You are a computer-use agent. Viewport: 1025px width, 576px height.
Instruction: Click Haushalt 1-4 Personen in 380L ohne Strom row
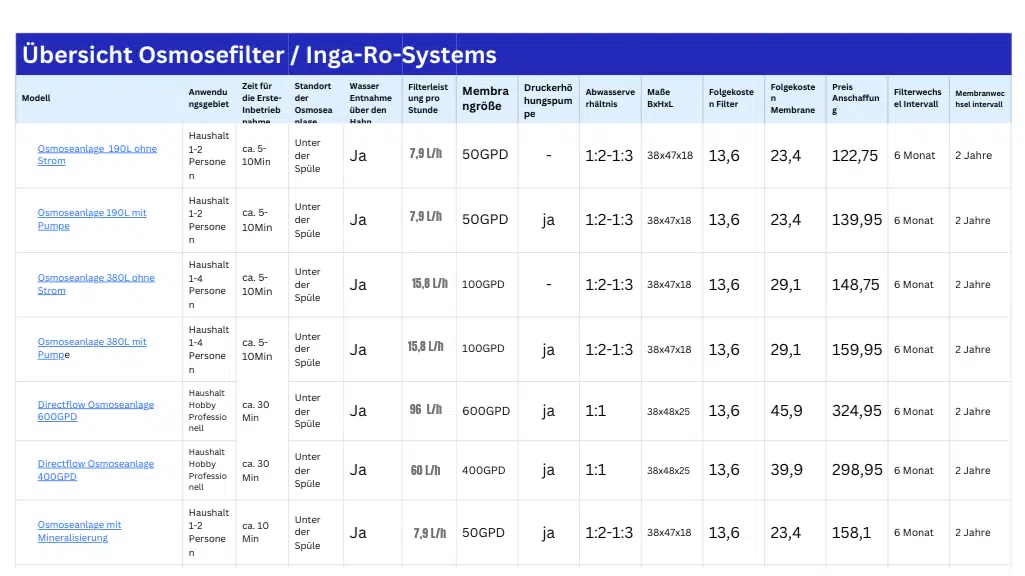209,284
